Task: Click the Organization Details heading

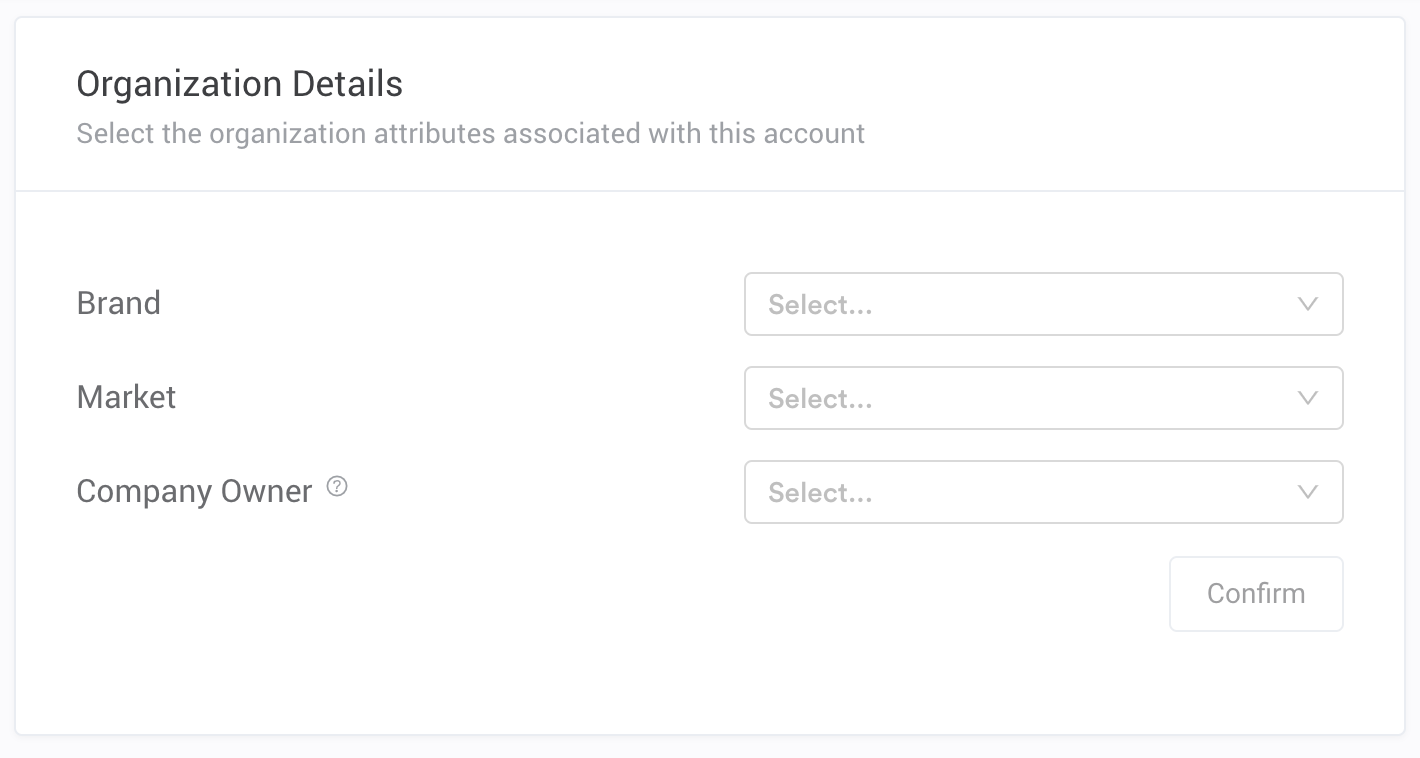Action: pyautogui.click(x=240, y=84)
